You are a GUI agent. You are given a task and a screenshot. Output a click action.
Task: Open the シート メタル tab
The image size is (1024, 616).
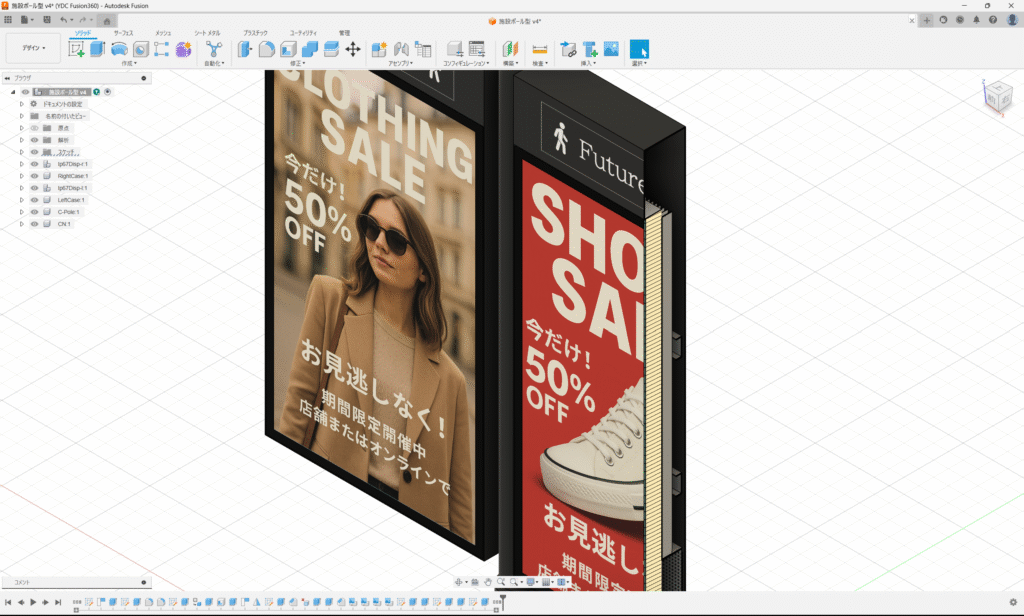[x=207, y=33]
